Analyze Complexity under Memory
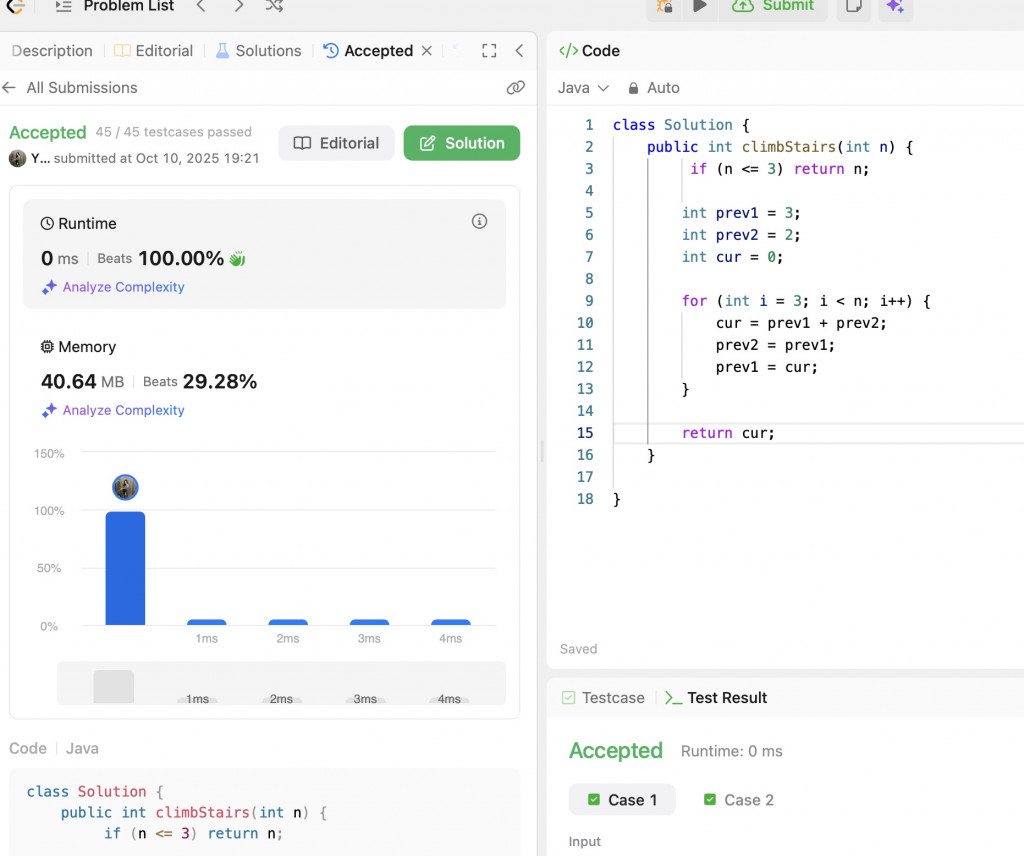Viewport: 1024px width, 856px height. tap(113, 411)
